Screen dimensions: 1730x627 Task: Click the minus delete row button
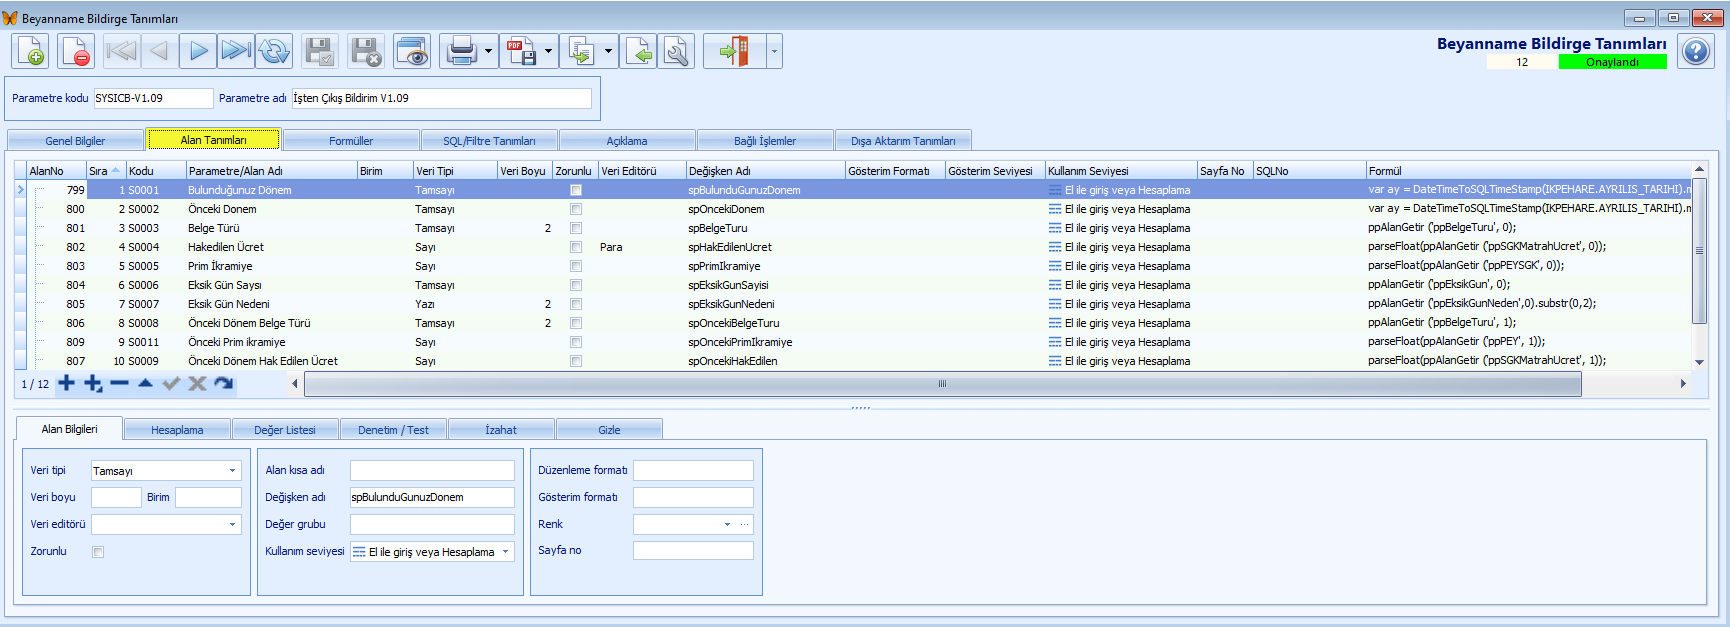120,383
